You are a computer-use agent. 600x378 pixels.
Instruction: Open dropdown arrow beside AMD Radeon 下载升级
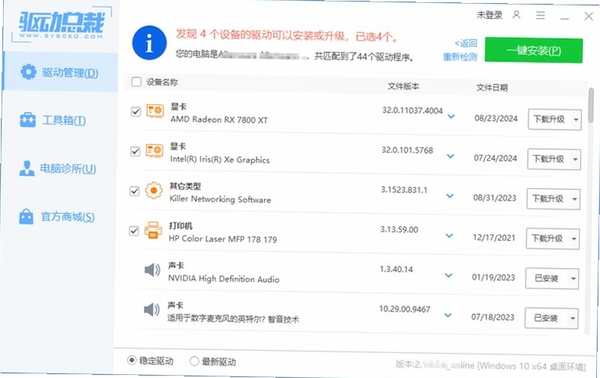[x=576, y=120]
